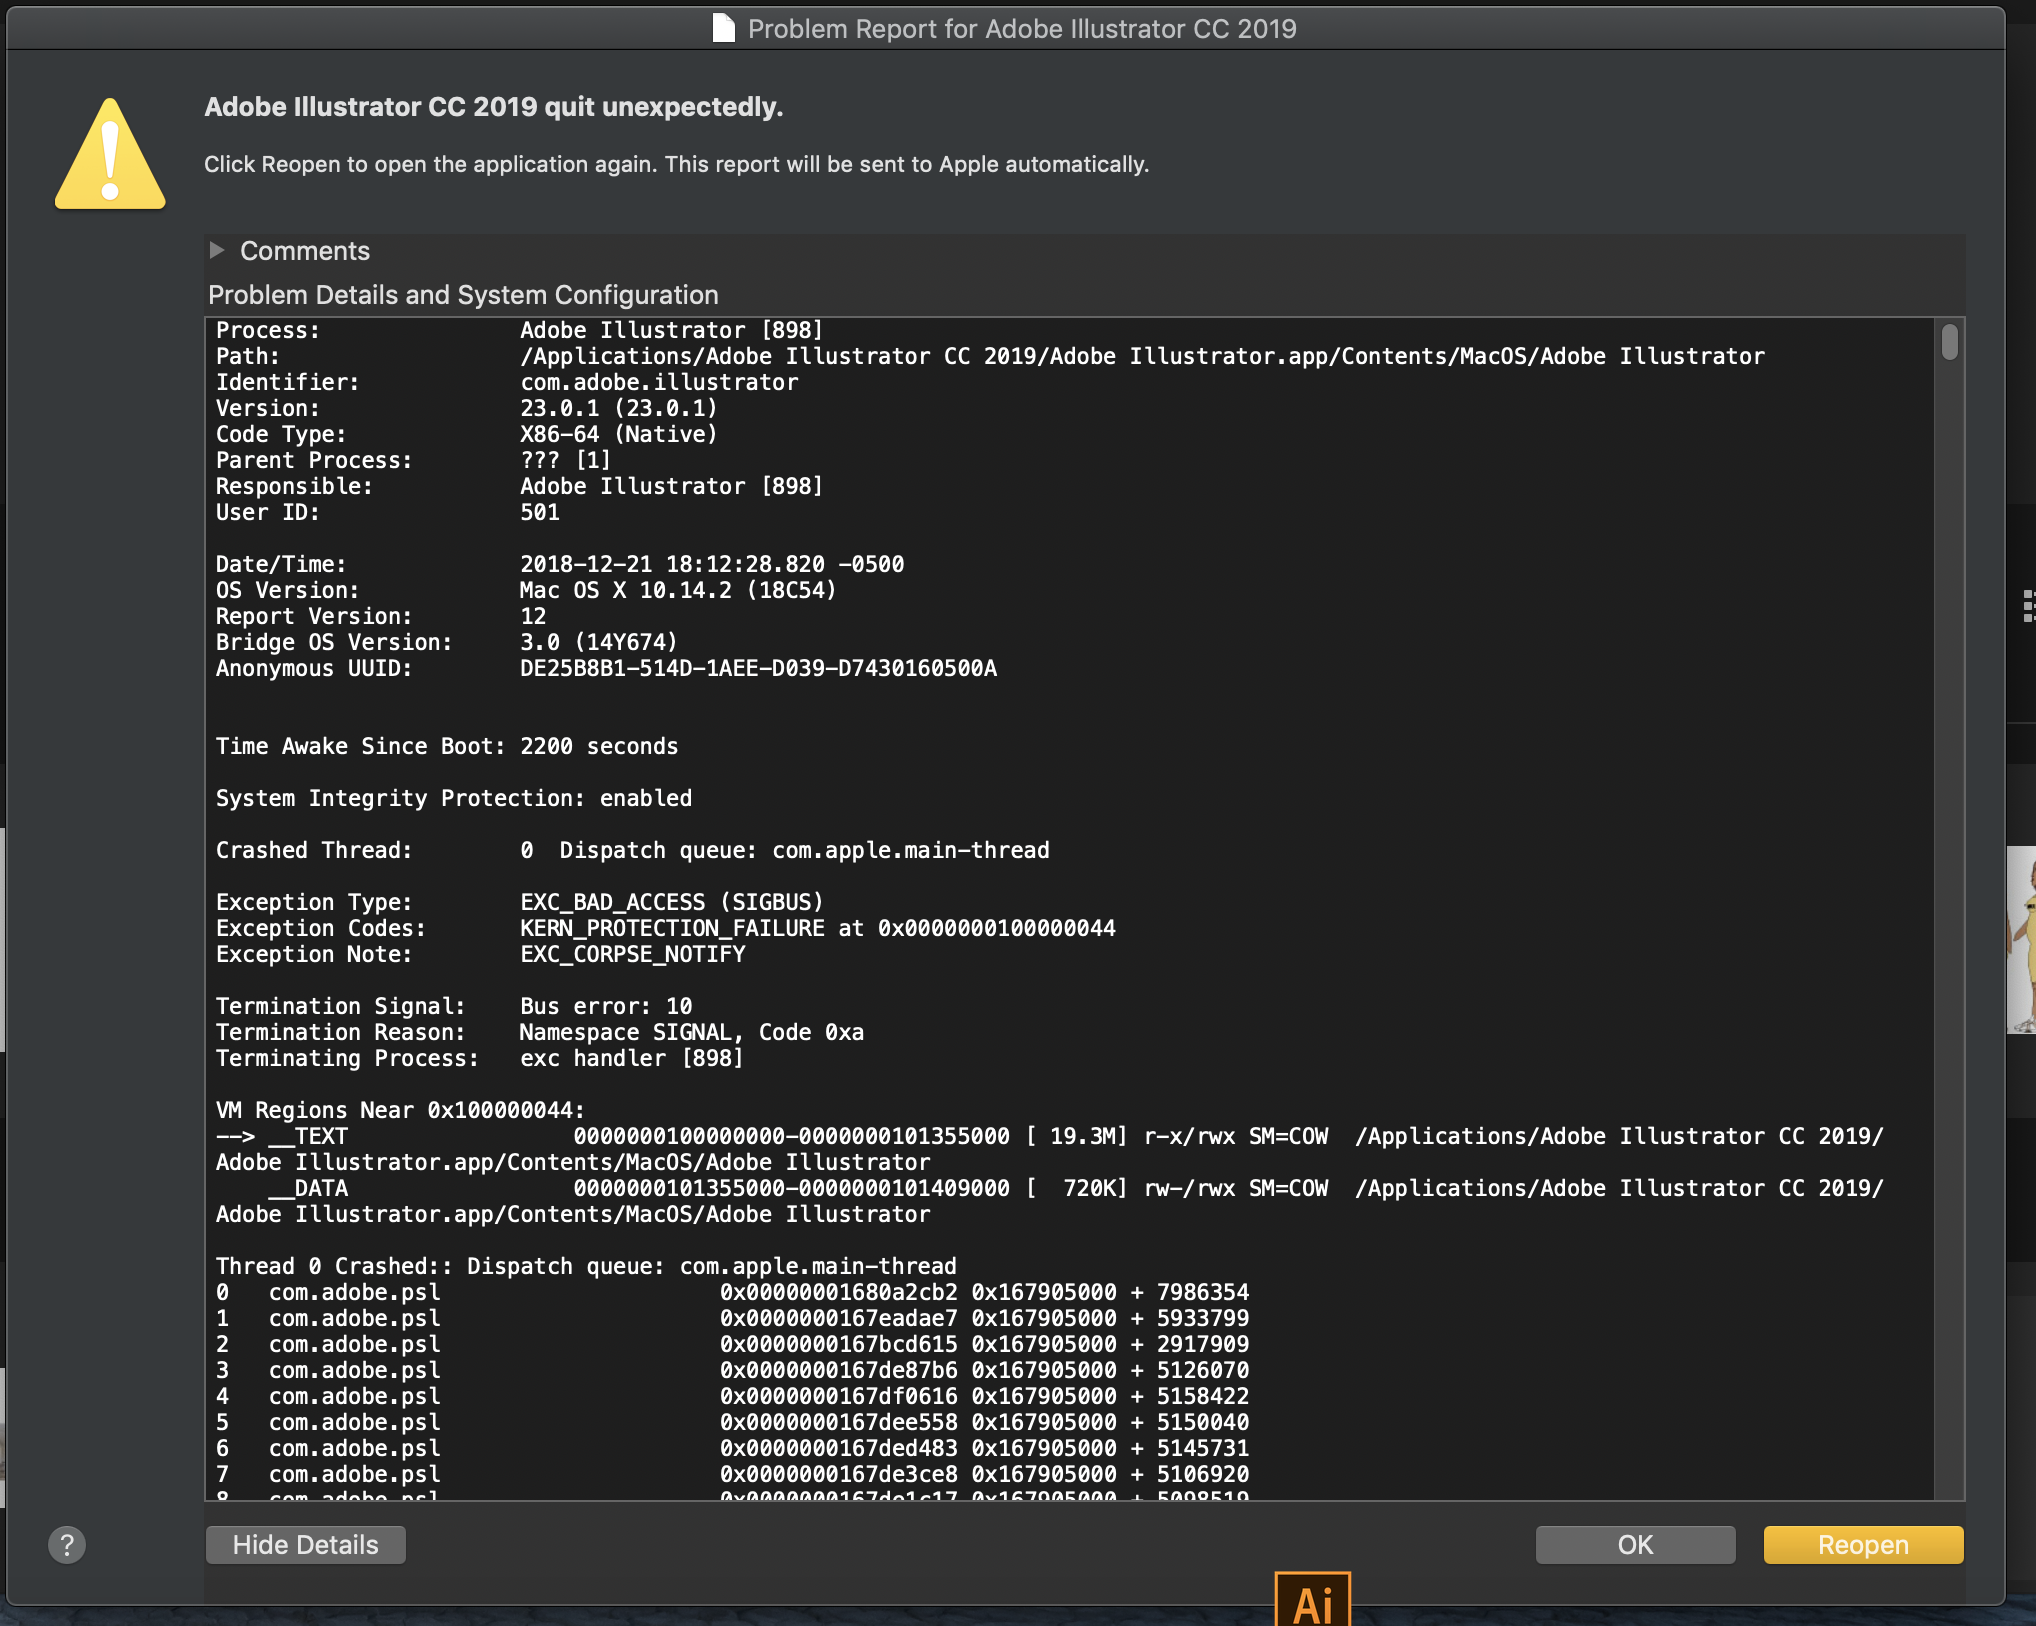2036x1626 pixels.
Task: Click stack frame 1 ending 5933799
Action: (732, 1318)
